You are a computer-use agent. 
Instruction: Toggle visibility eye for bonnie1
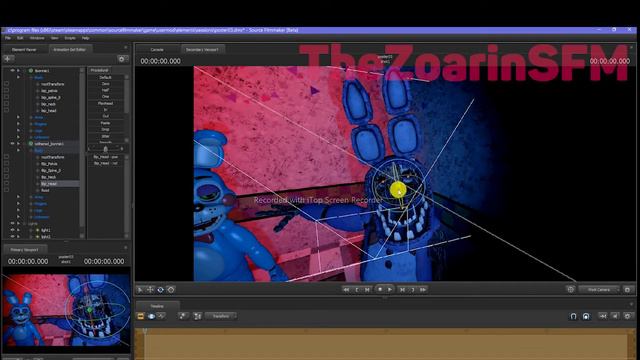coord(12,71)
